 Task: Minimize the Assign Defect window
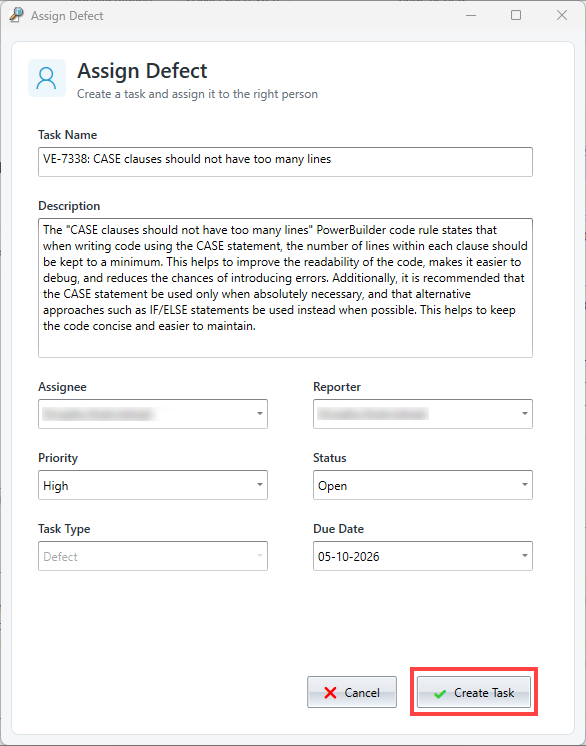471,15
